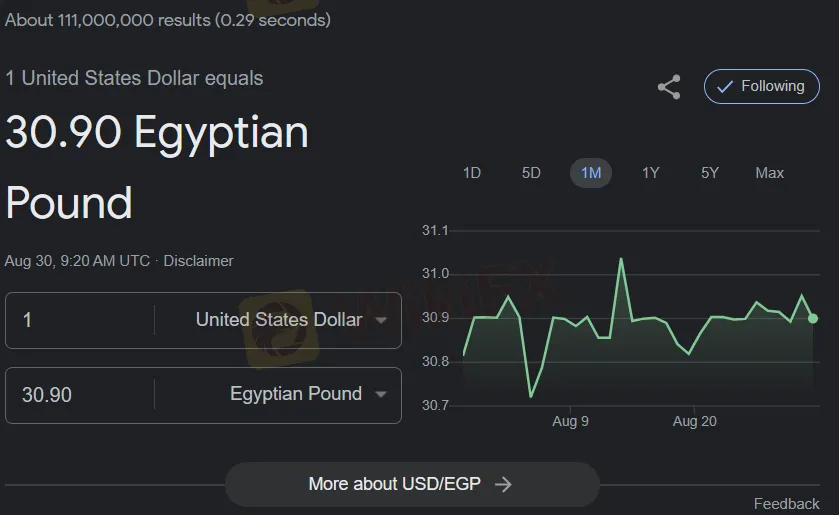The image size is (839, 515).
Task: Toggle the Following button off
Action: (761, 86)
